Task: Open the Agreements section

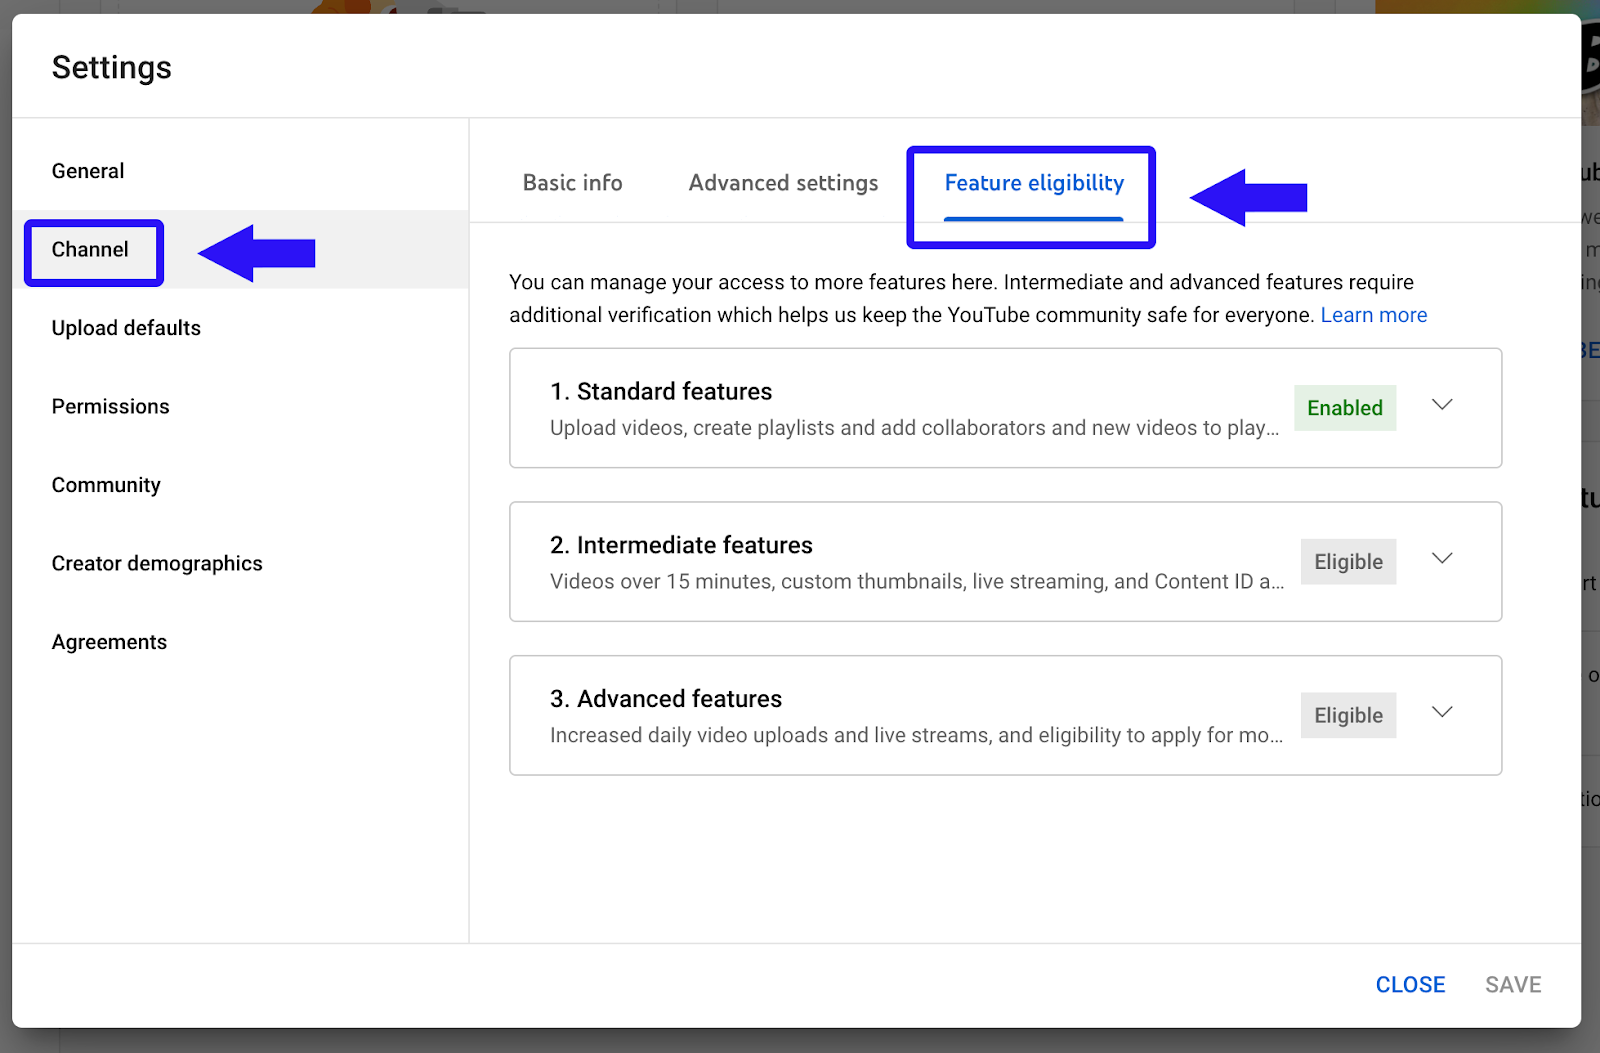Action: tap(109, 641)
